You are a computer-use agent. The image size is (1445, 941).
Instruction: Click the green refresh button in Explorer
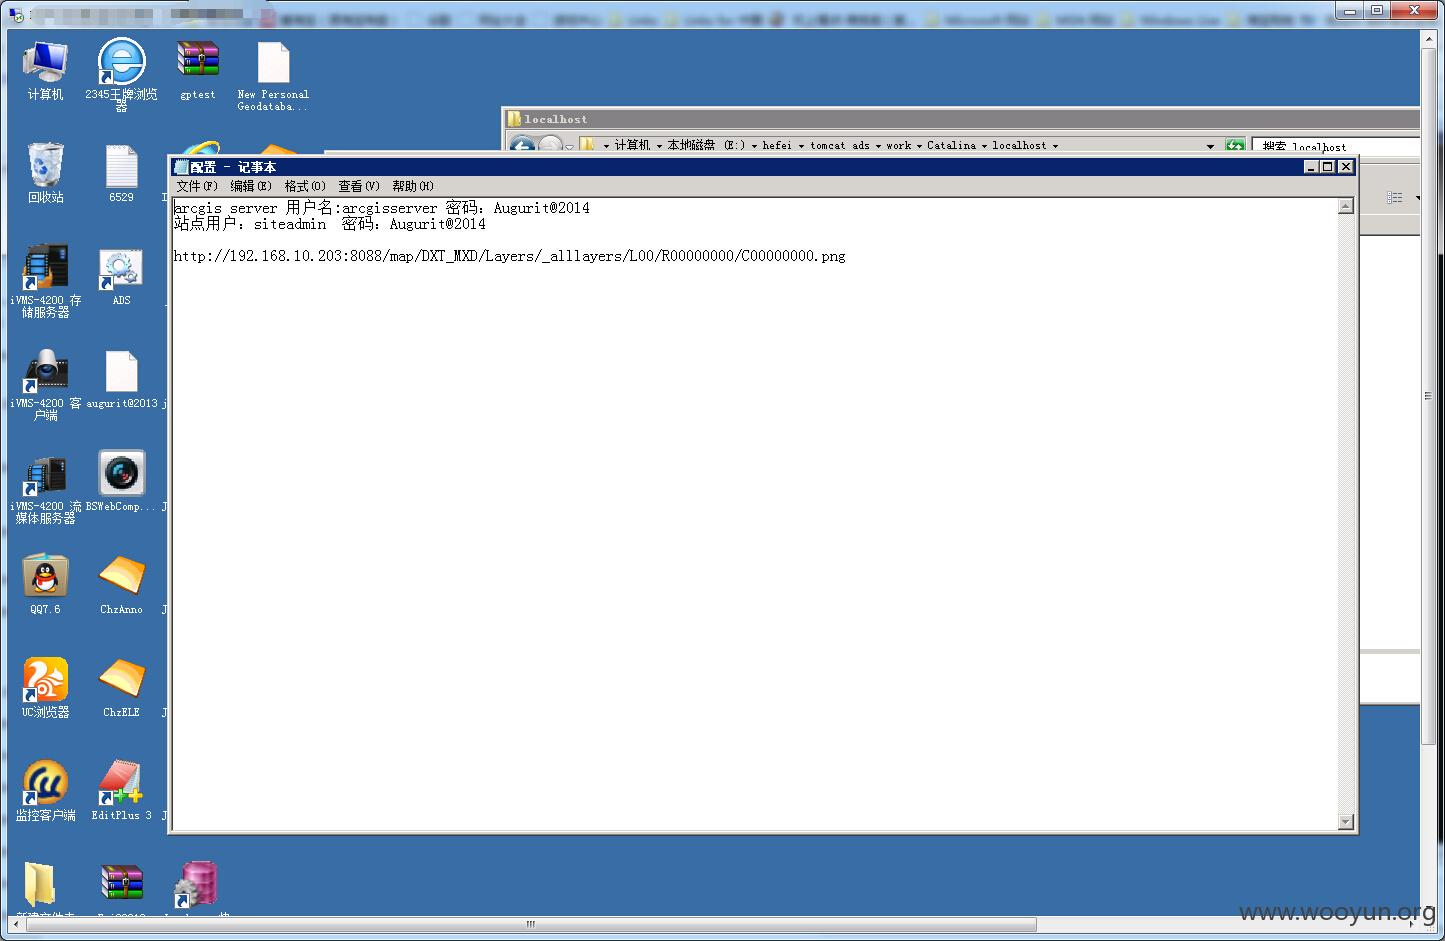click(x=1235, y=146)
